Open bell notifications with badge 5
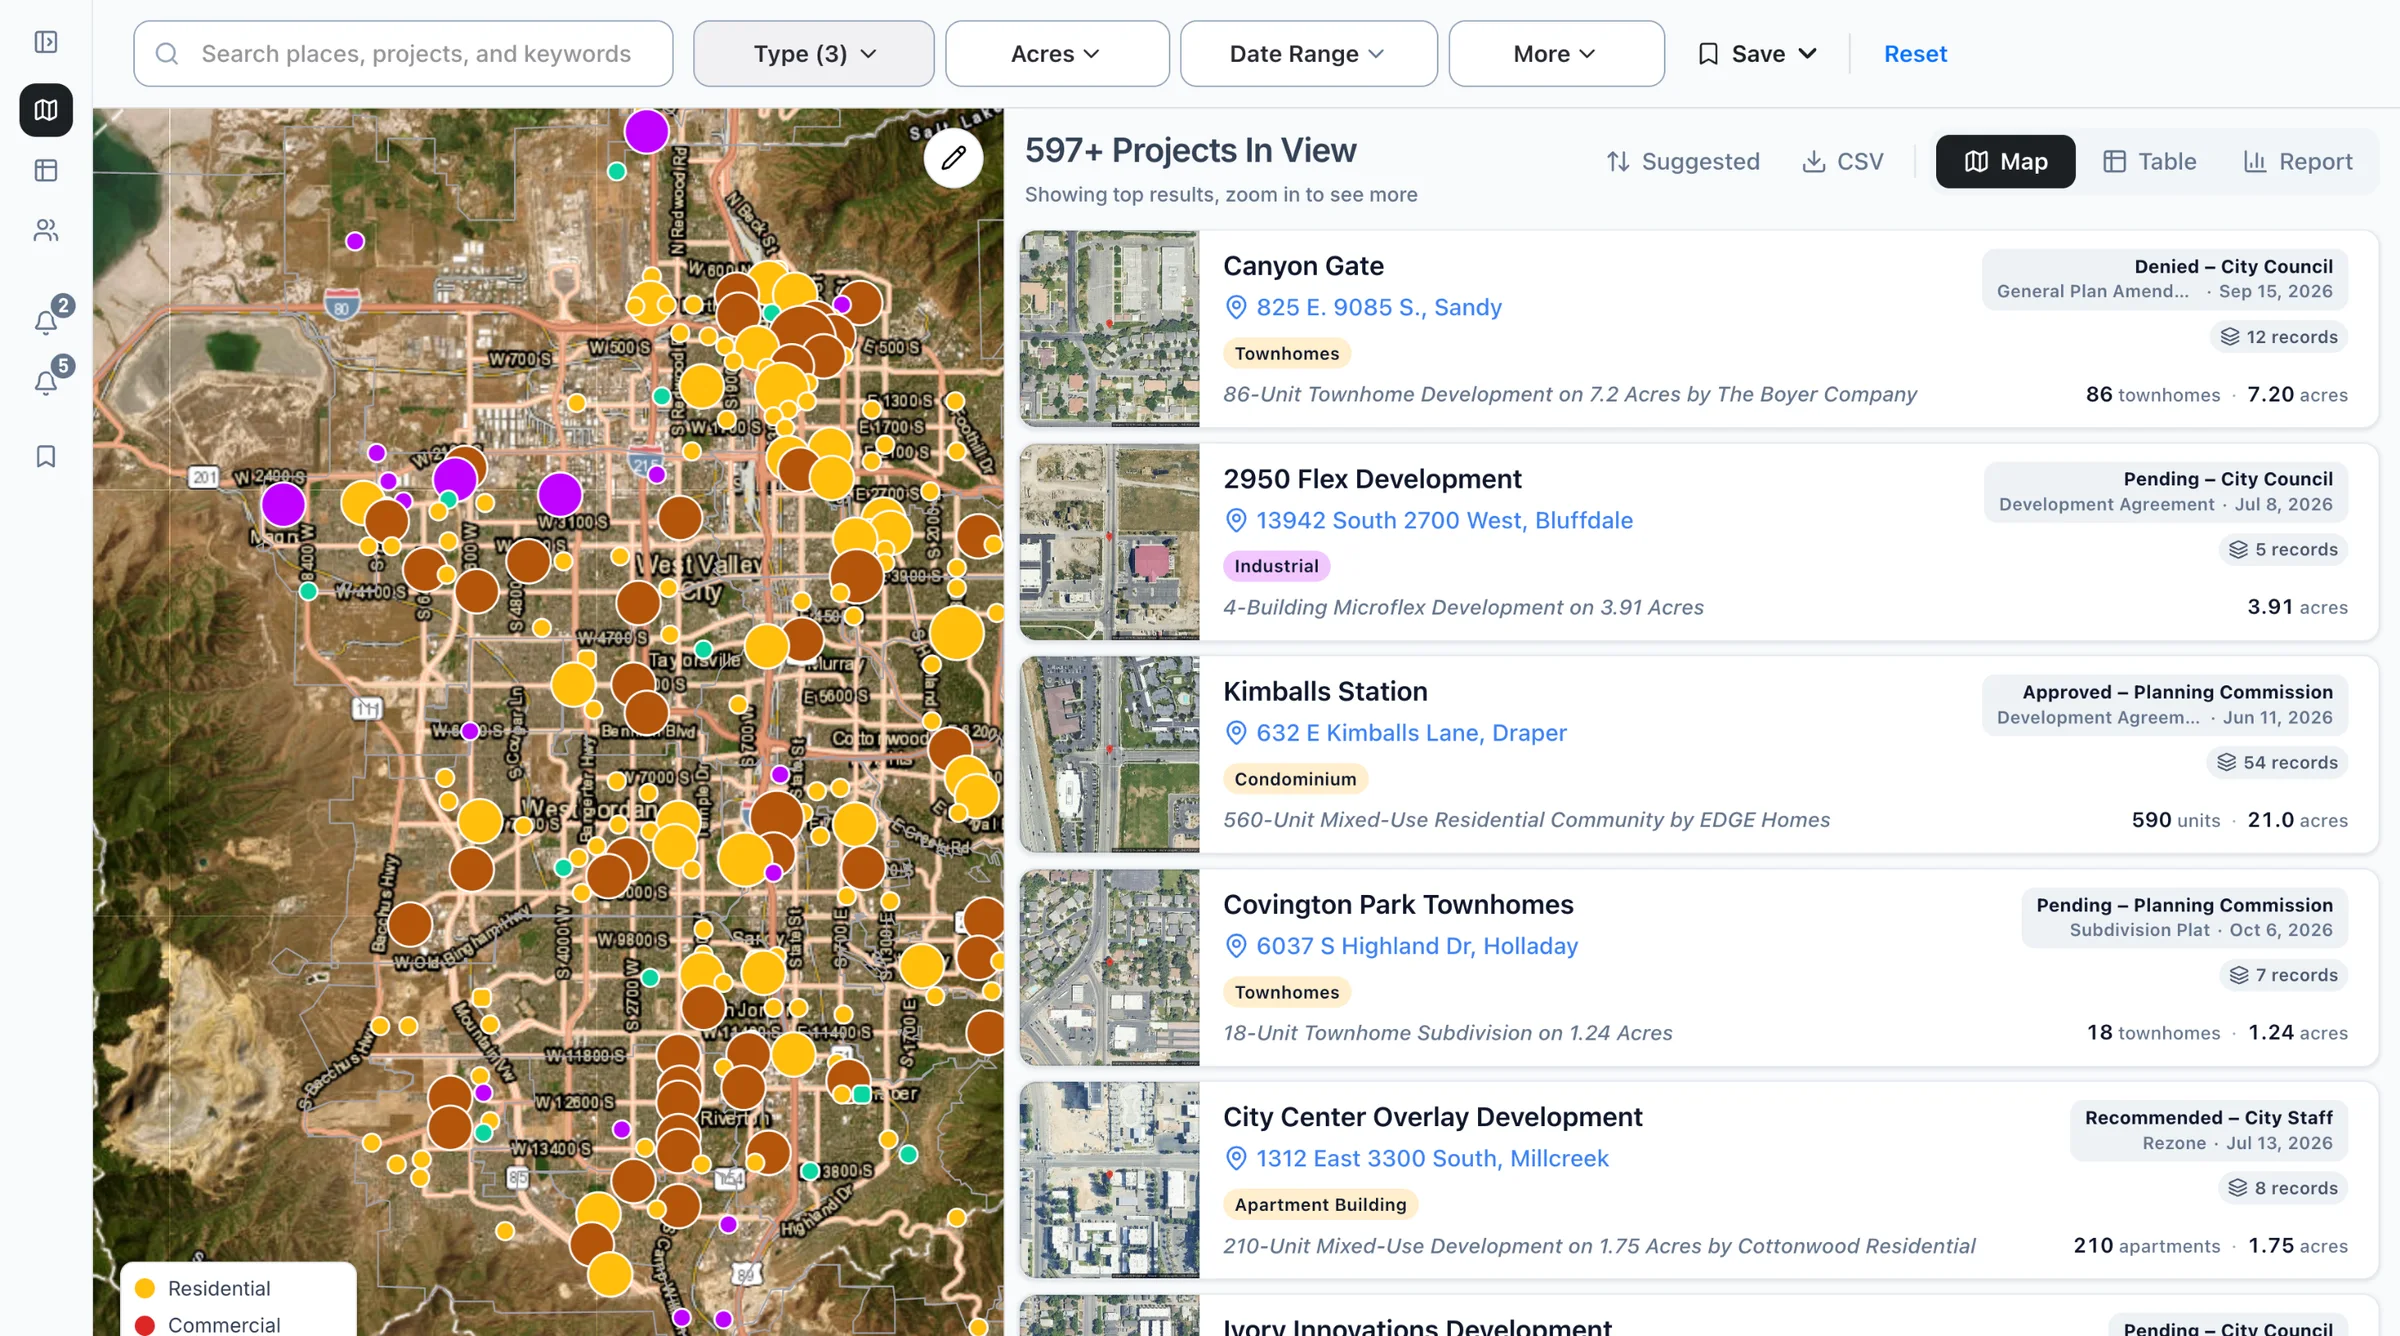2400x1336 pixels. 46,382
